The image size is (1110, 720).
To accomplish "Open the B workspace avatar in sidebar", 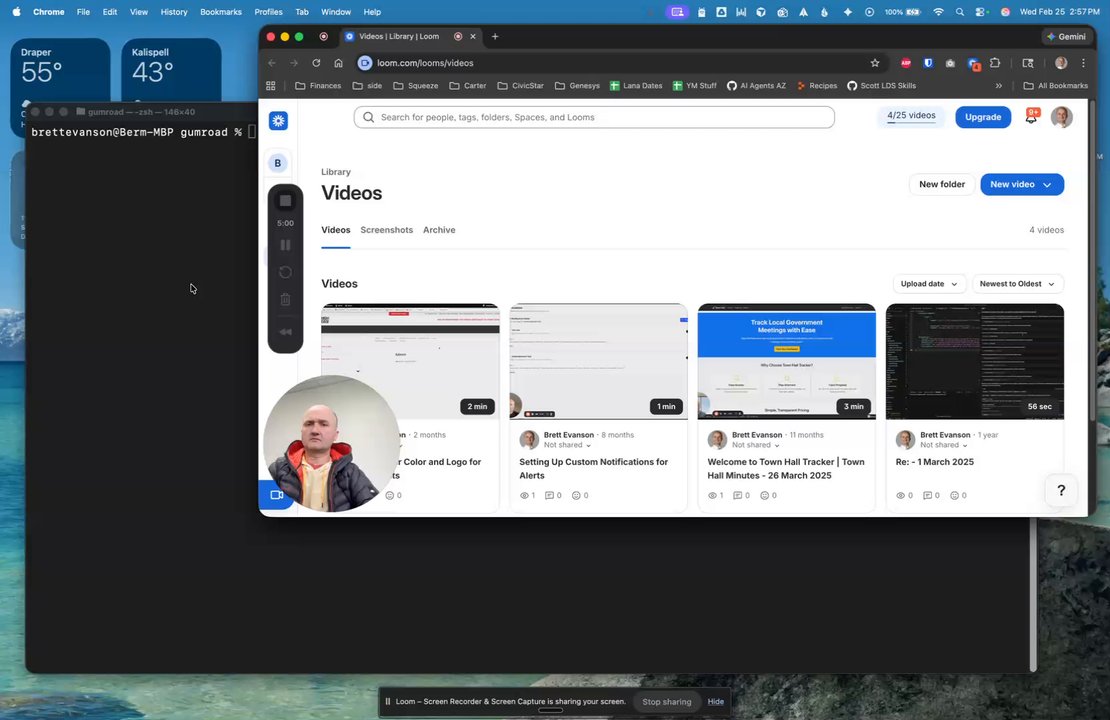I will tap(278, 163).
